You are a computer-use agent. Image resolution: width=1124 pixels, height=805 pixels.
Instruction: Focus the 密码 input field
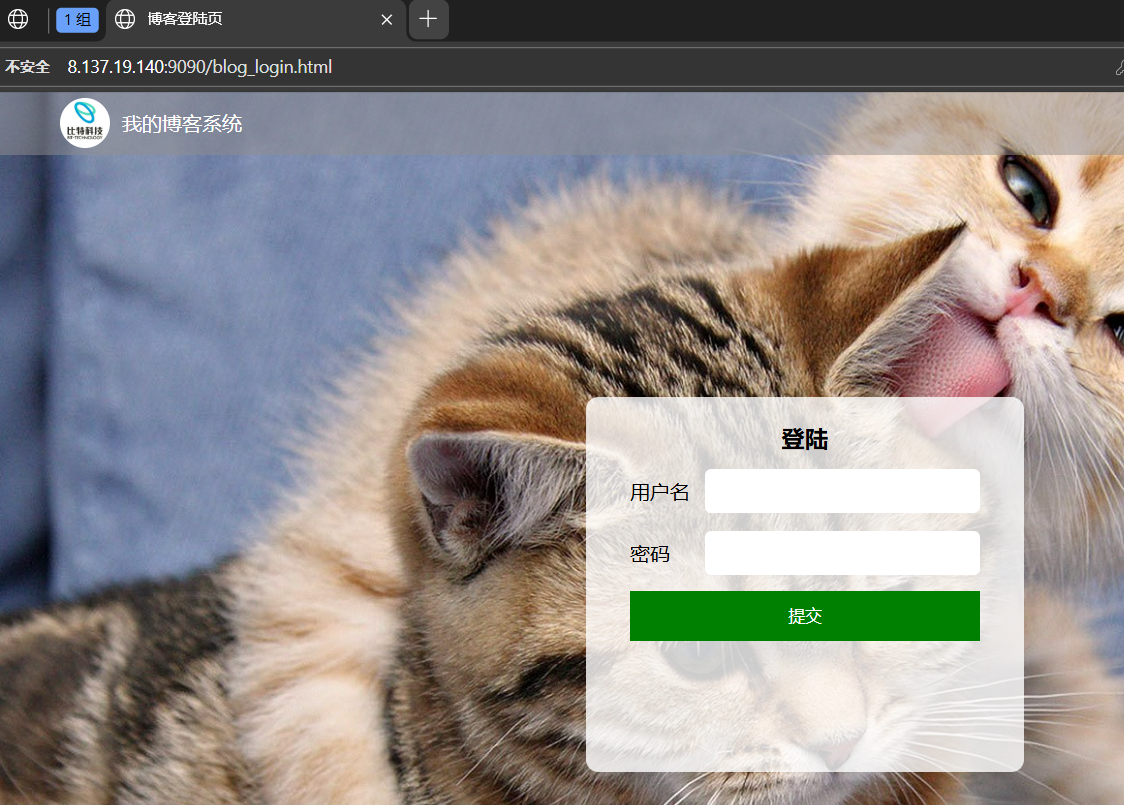pyautogui.click(x=842, y=553)
